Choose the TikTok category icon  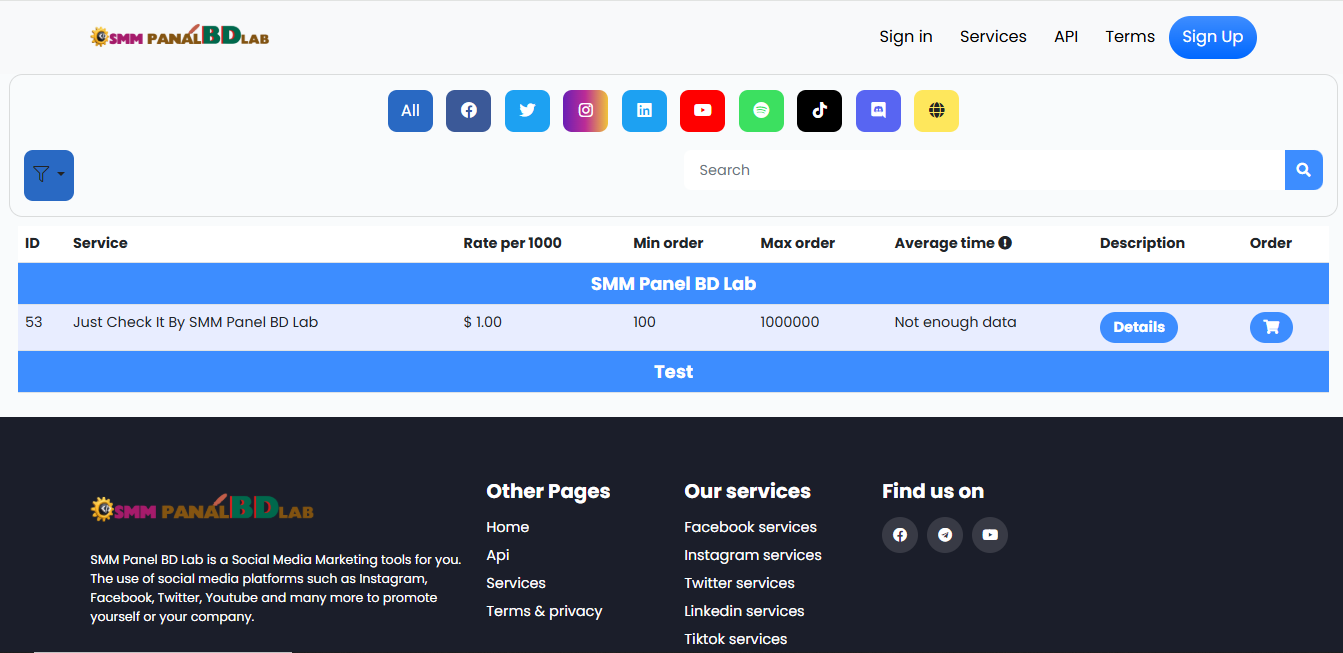[x=819, y=111]
